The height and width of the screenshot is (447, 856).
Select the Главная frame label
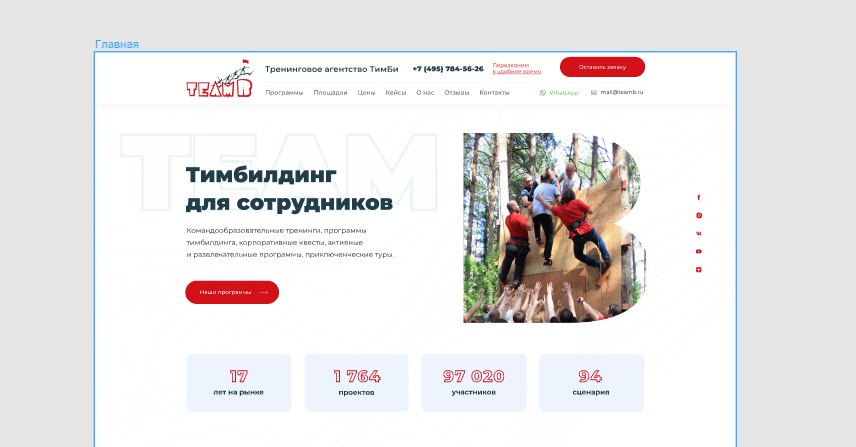click(x=117, y=44)
